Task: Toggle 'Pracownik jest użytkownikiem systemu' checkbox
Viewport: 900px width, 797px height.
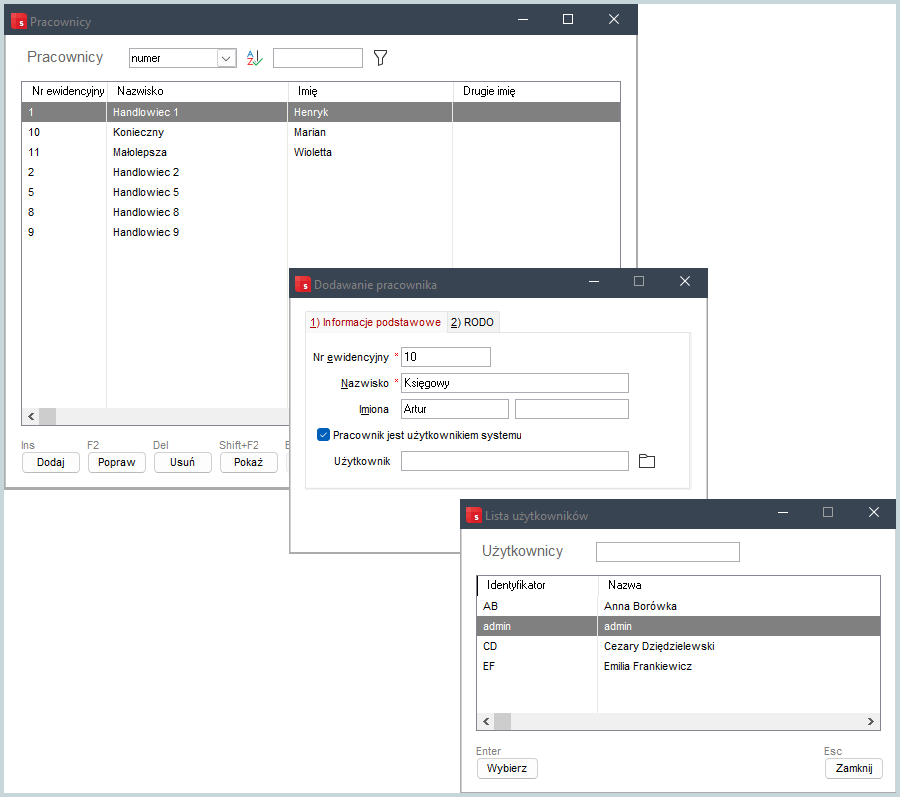Action: (323, 434)
